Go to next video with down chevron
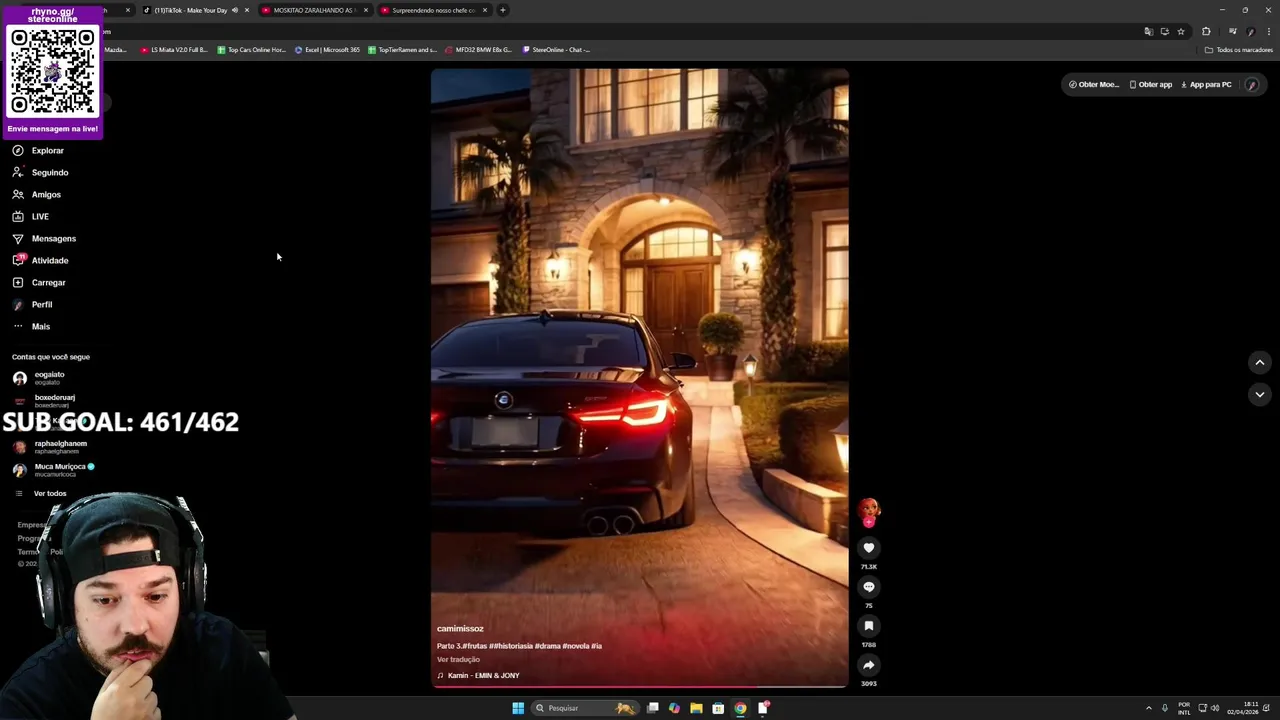Screen dimensions: 1280x720 1259,394
